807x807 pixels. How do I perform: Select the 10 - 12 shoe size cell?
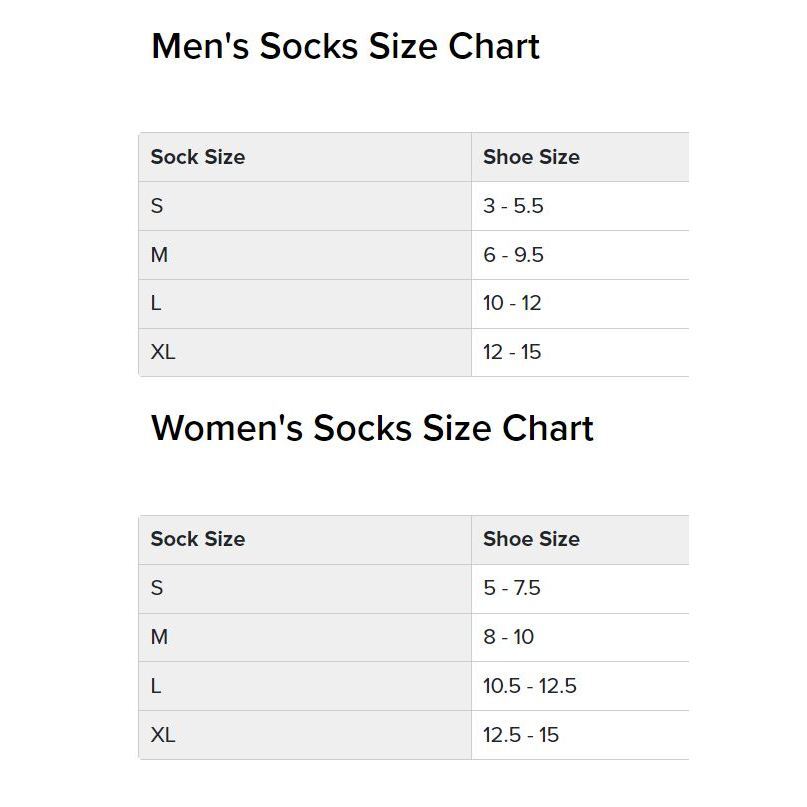coord(512,303)
